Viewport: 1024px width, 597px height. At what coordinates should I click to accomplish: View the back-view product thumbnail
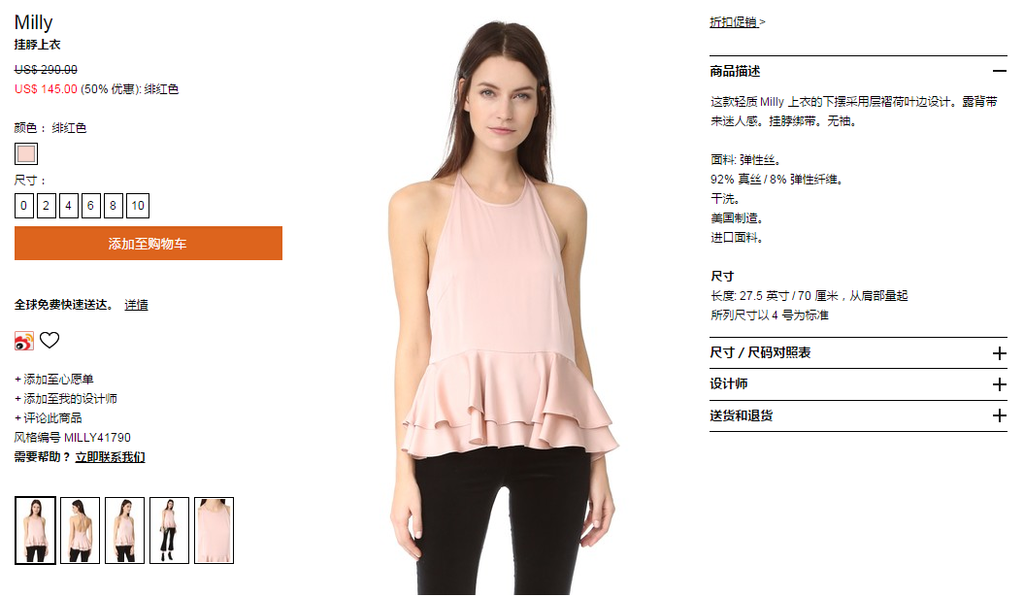tap(80, 530)
